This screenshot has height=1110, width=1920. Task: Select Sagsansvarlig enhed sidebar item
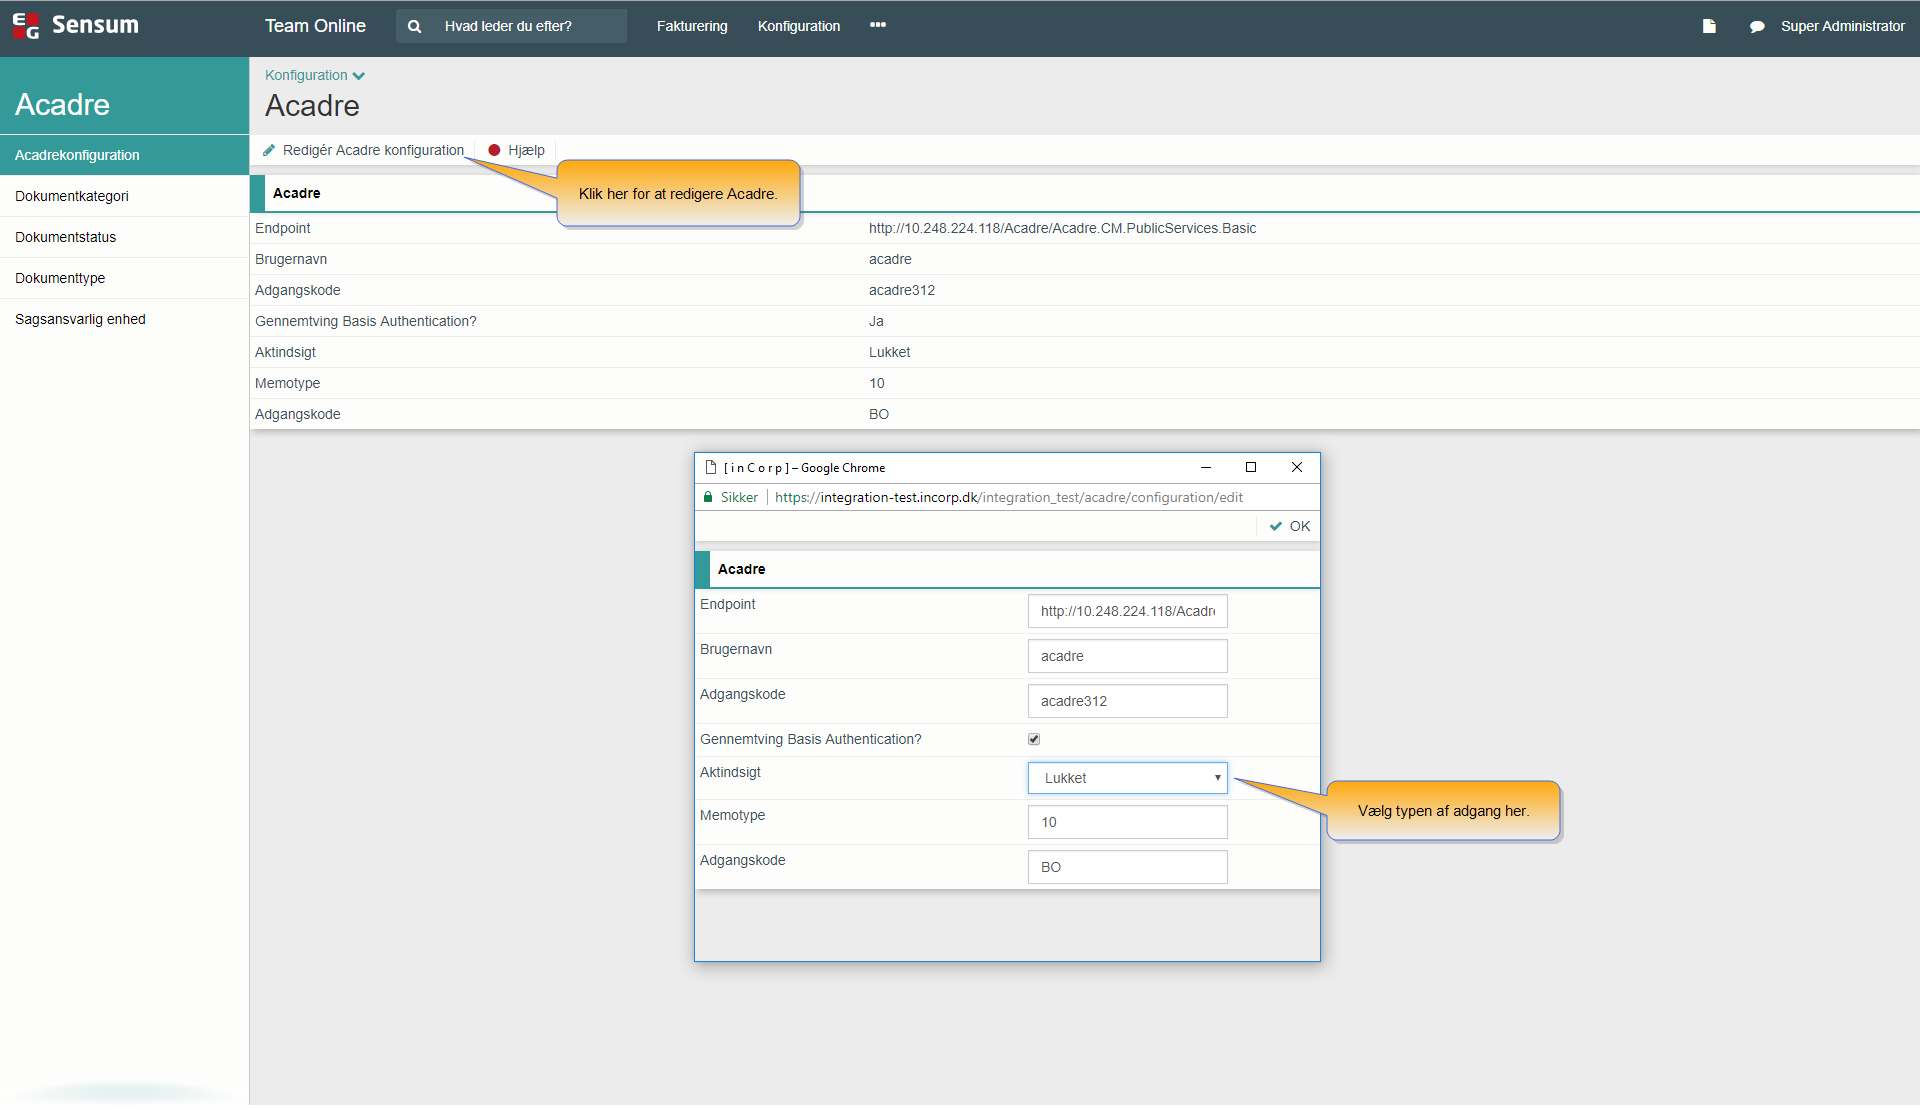coord(124,319)
